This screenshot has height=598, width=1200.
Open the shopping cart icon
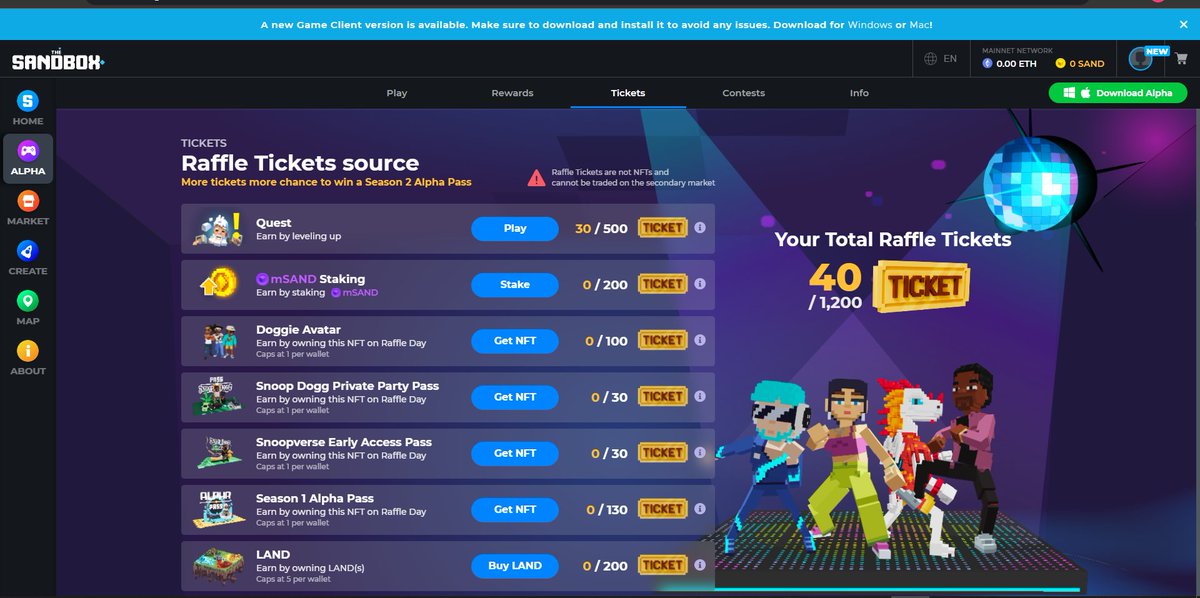1181,59
